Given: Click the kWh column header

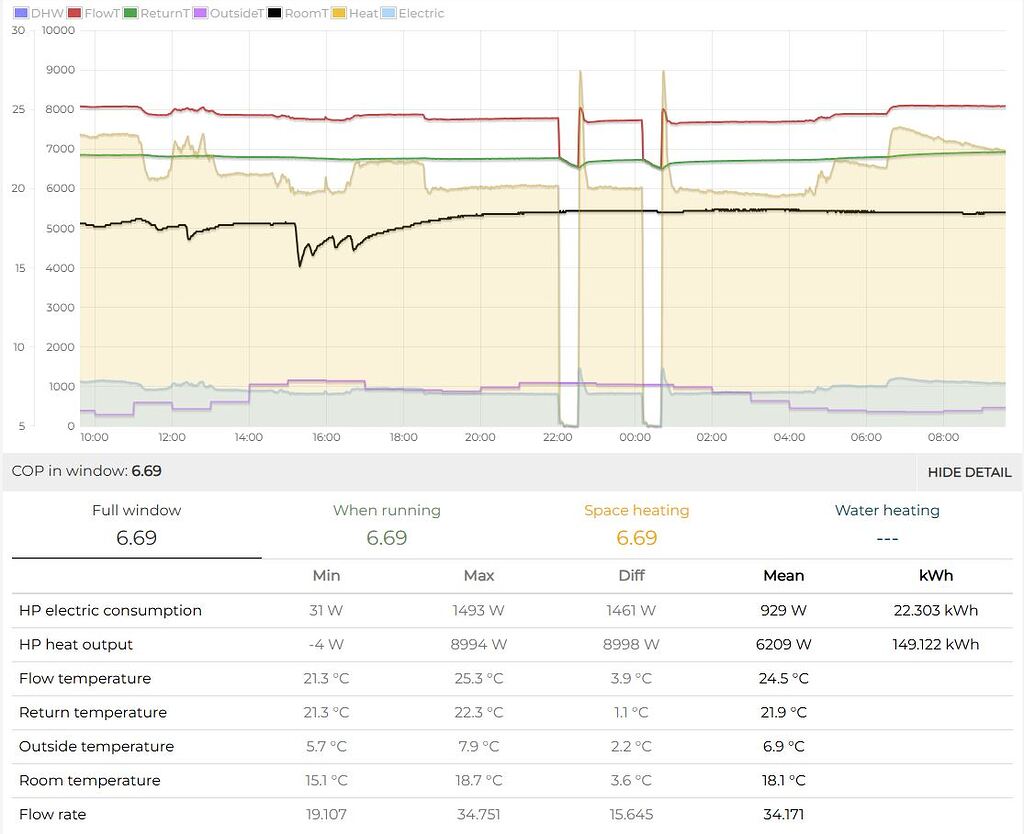Looking at the screenshot, I should coord(936,575).
